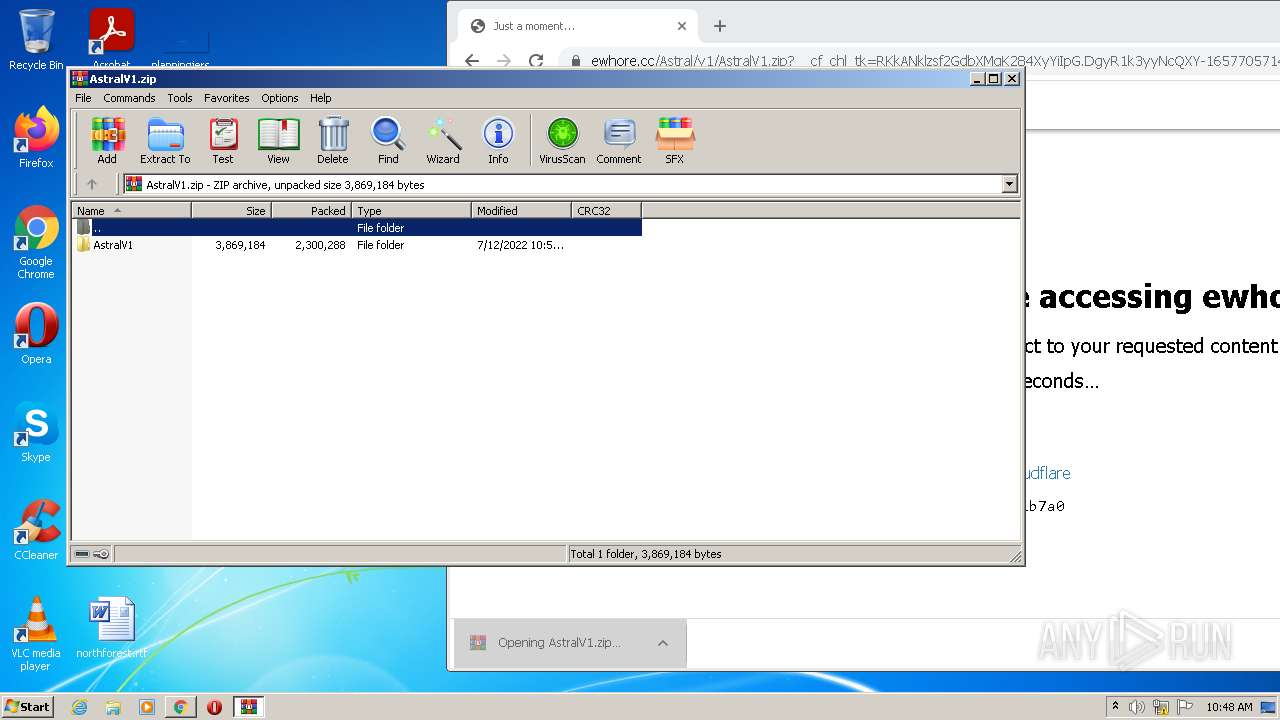
Task: Open Skype desktop shortcut
Action: (36, 432)
